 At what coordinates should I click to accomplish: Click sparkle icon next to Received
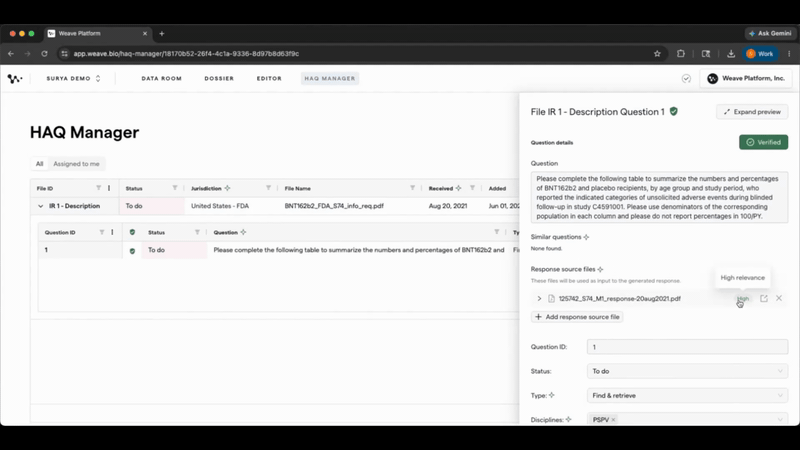pos(459,188)
